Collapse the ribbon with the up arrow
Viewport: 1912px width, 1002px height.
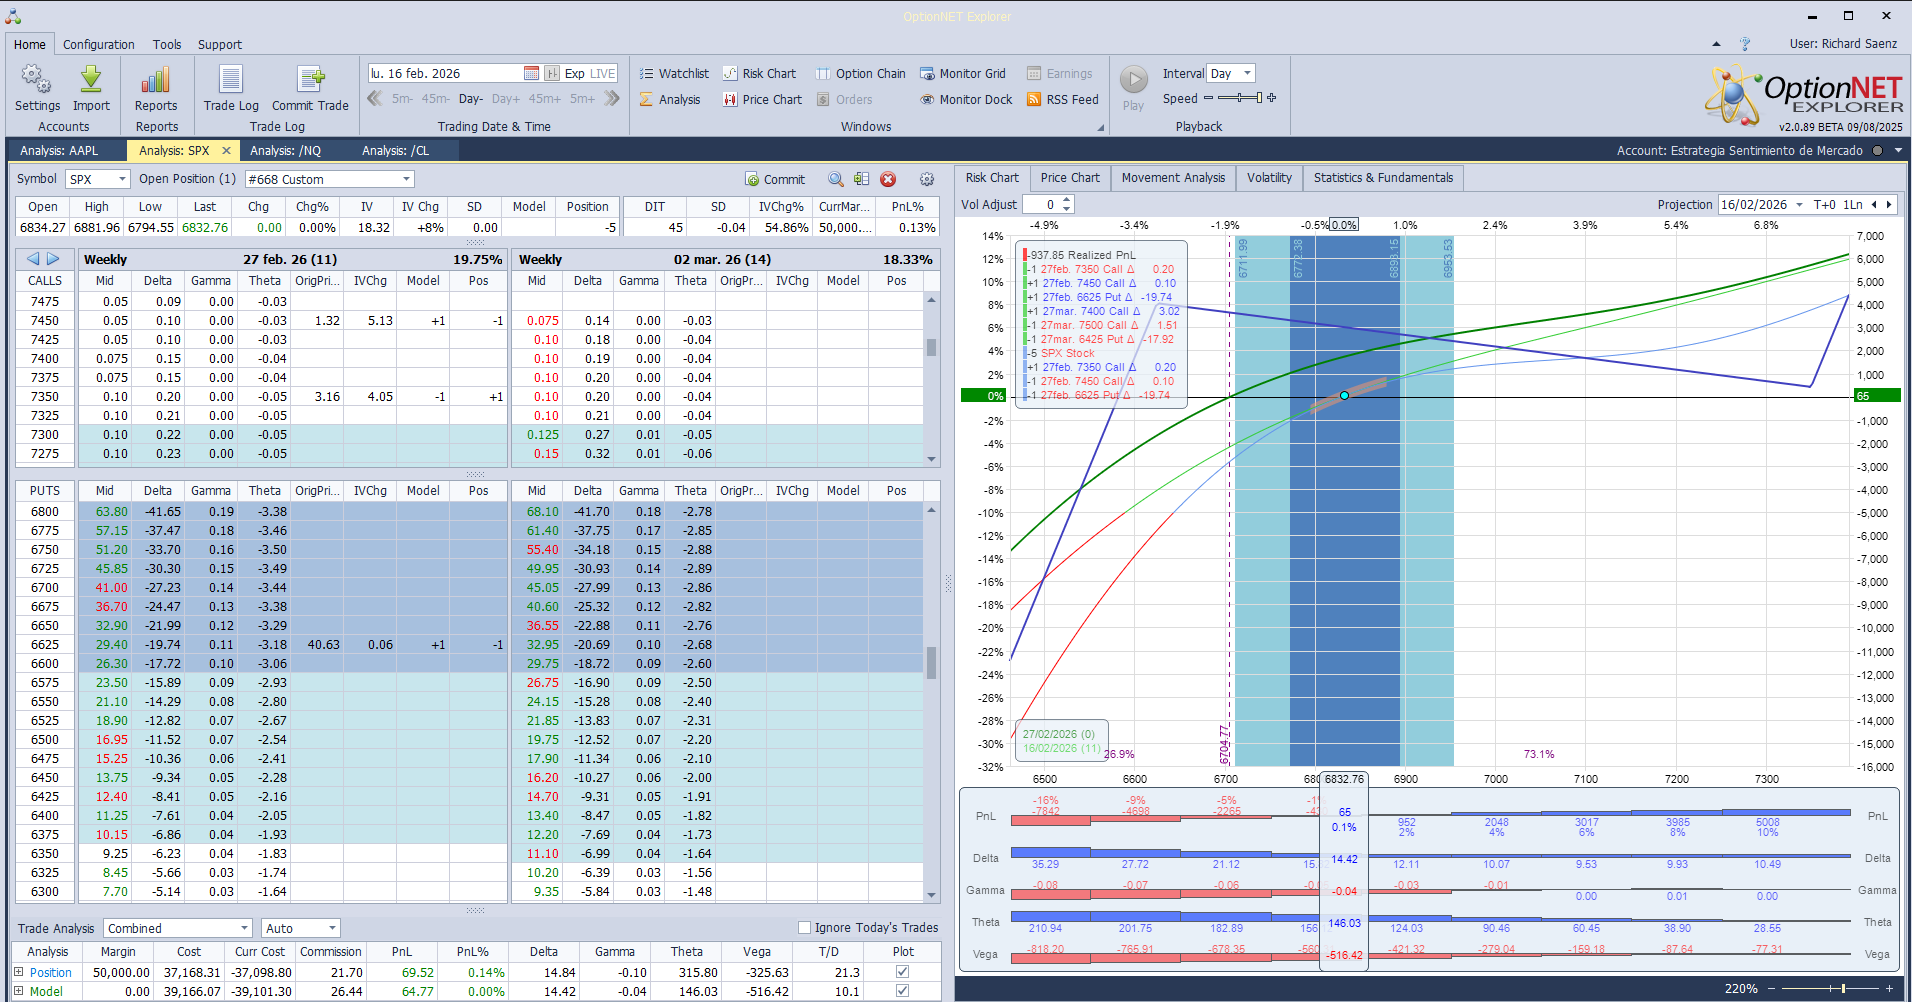[1716, 44]
